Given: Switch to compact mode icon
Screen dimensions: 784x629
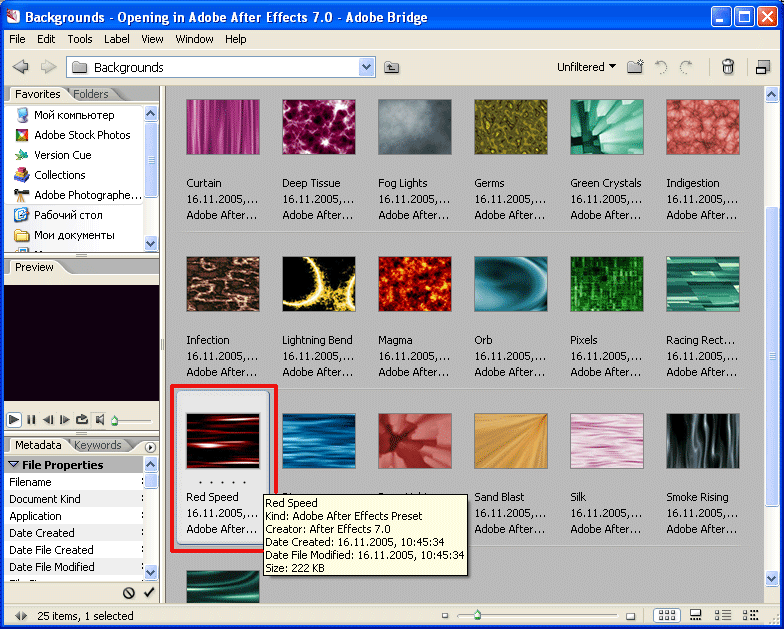Looking at the screenshot, I should (x=763, y=67).
